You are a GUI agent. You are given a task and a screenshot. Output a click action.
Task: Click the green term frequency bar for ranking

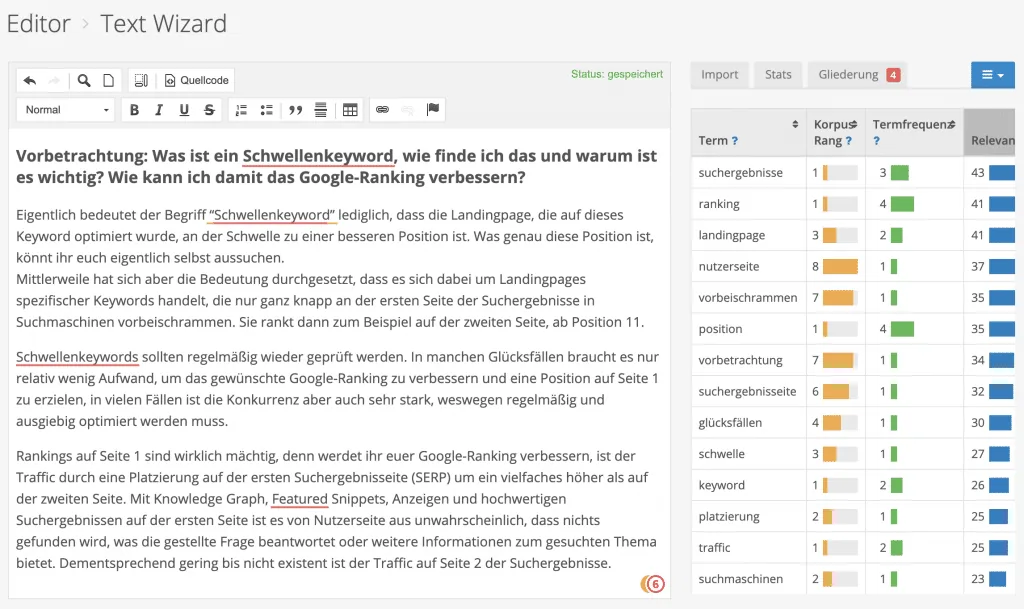pyautogui.click(x=902, y=204)
